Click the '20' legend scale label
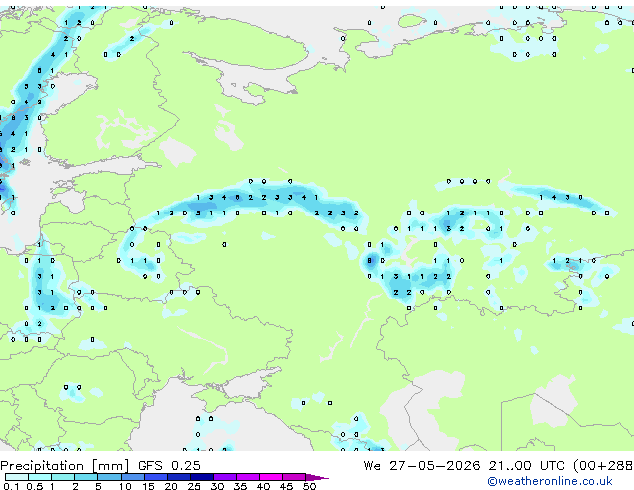 coord(171,486)
